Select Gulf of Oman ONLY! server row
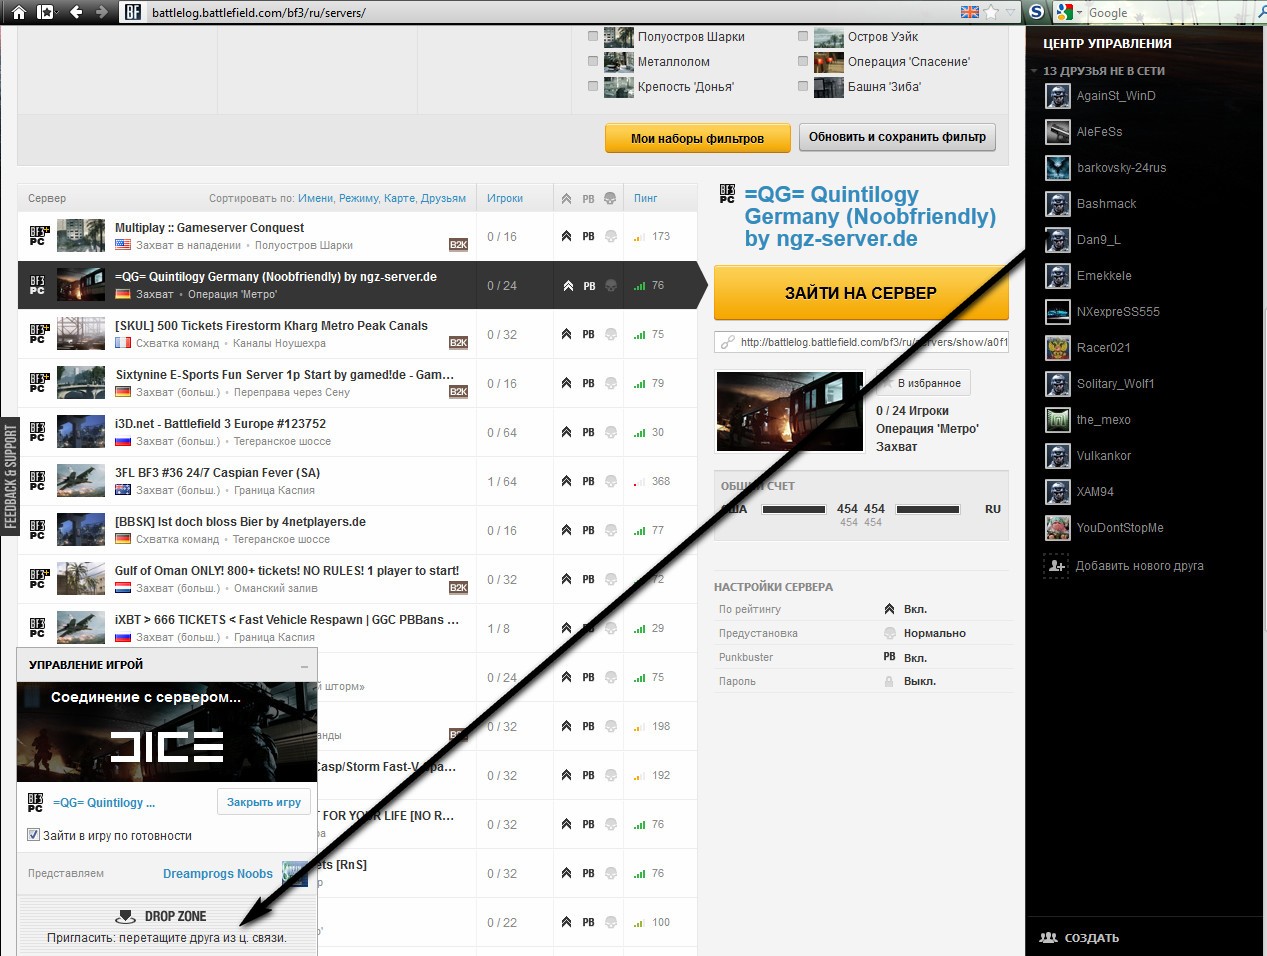Image resolution: width=1267 pixels, height=956 pixels. click(357, 579)
